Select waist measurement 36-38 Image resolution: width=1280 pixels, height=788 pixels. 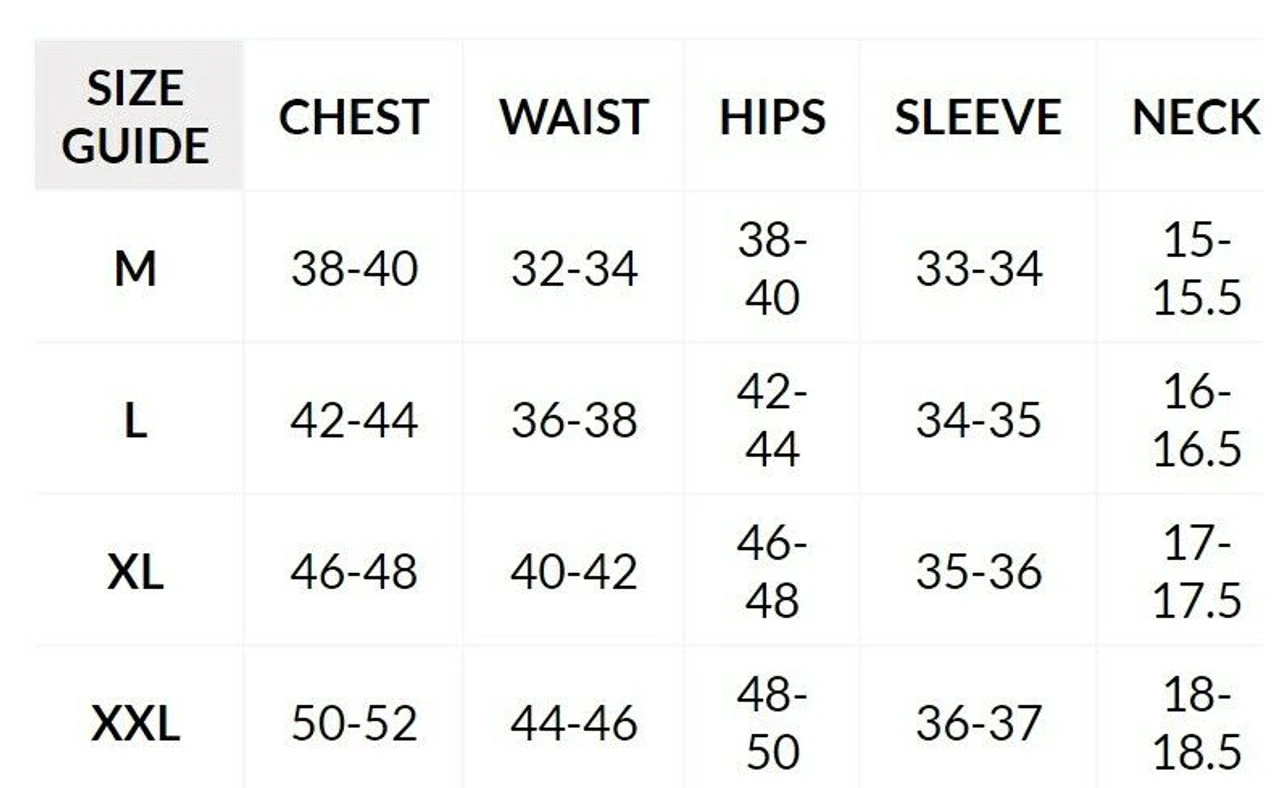(574, 421)
